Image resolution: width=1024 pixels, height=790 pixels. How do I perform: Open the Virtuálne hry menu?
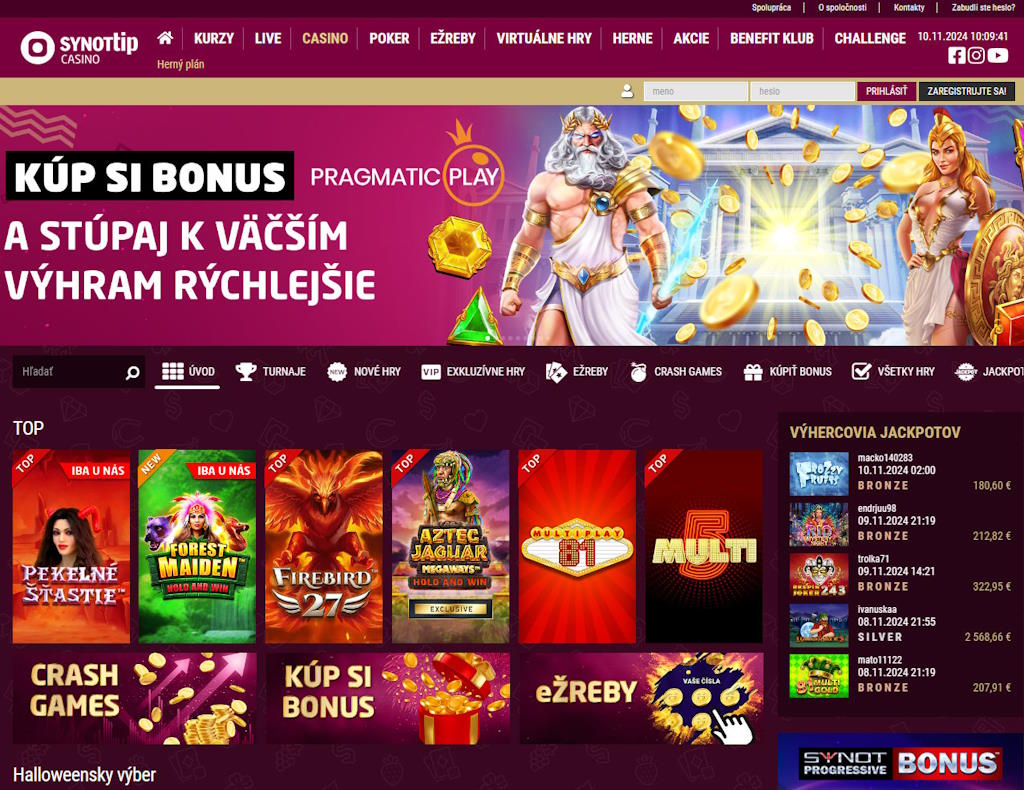(x=543, y=39)
